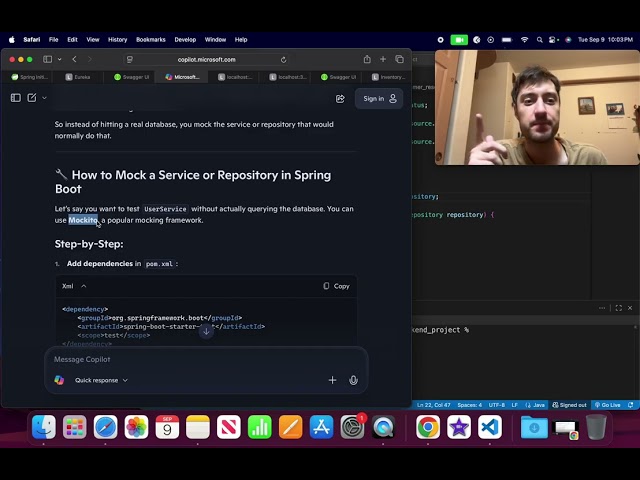Collapse the Xml code block

(x=84, y=286)
